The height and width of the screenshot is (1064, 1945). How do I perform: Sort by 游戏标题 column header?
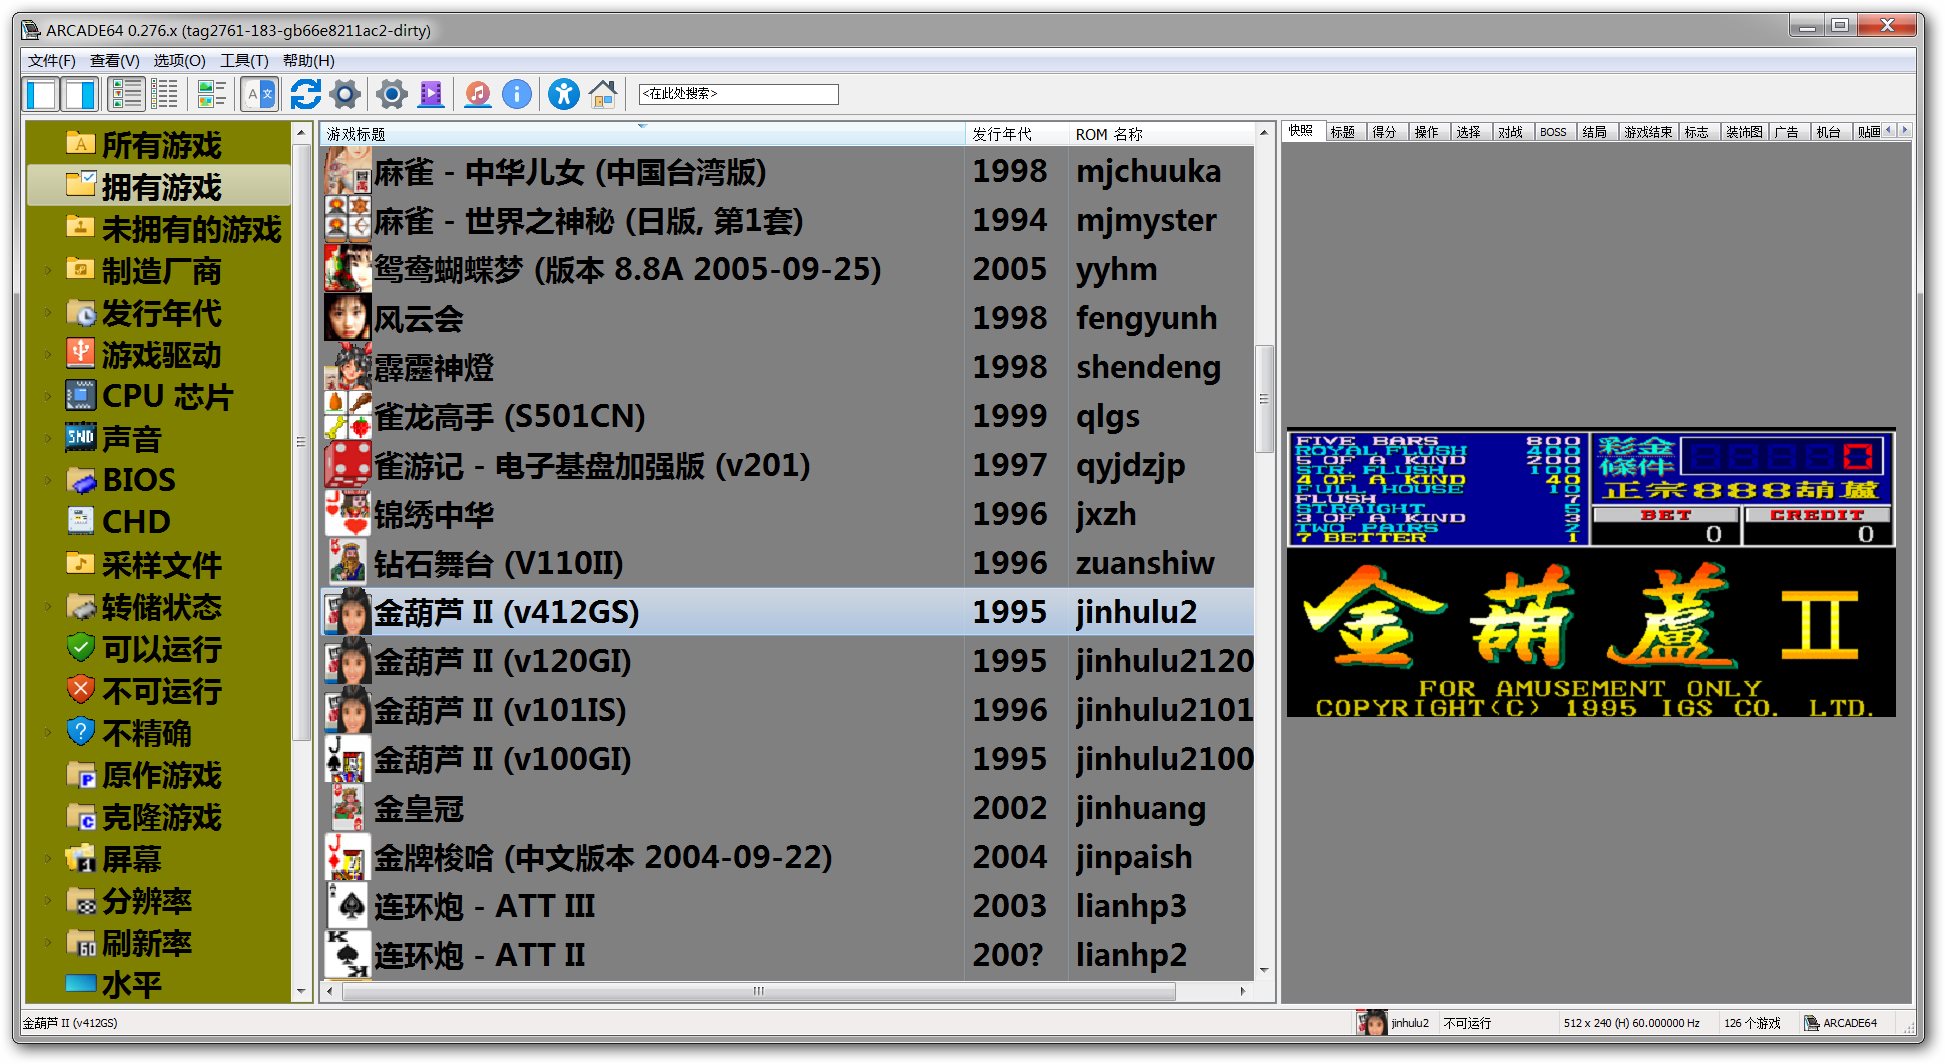point(642,134)
